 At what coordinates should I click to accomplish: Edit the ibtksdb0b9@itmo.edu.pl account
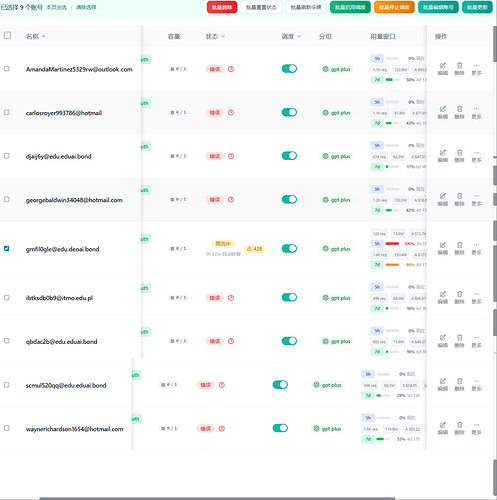coord(443,298)
